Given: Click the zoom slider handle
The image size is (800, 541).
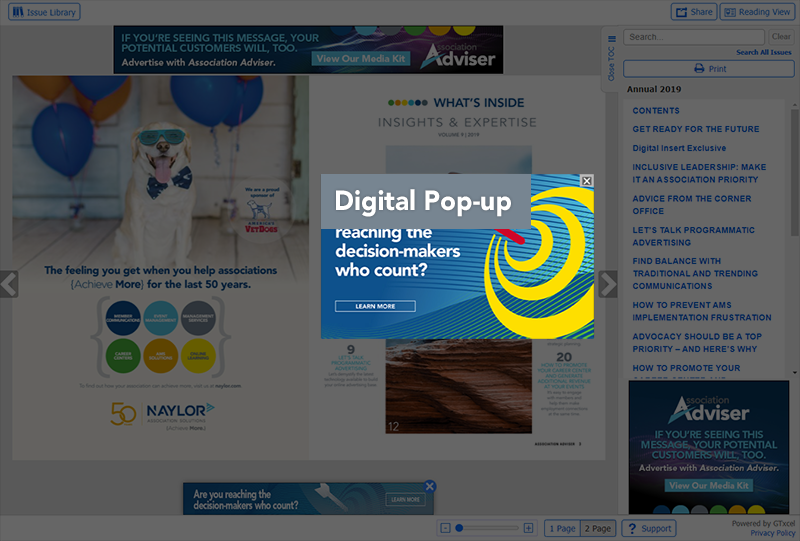Looking at the screenshot, I should point(459,528).
